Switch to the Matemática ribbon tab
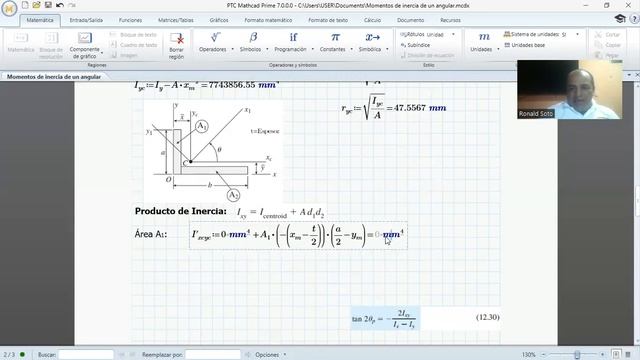This screenshot has height=360, width=640. pos(40,20)
